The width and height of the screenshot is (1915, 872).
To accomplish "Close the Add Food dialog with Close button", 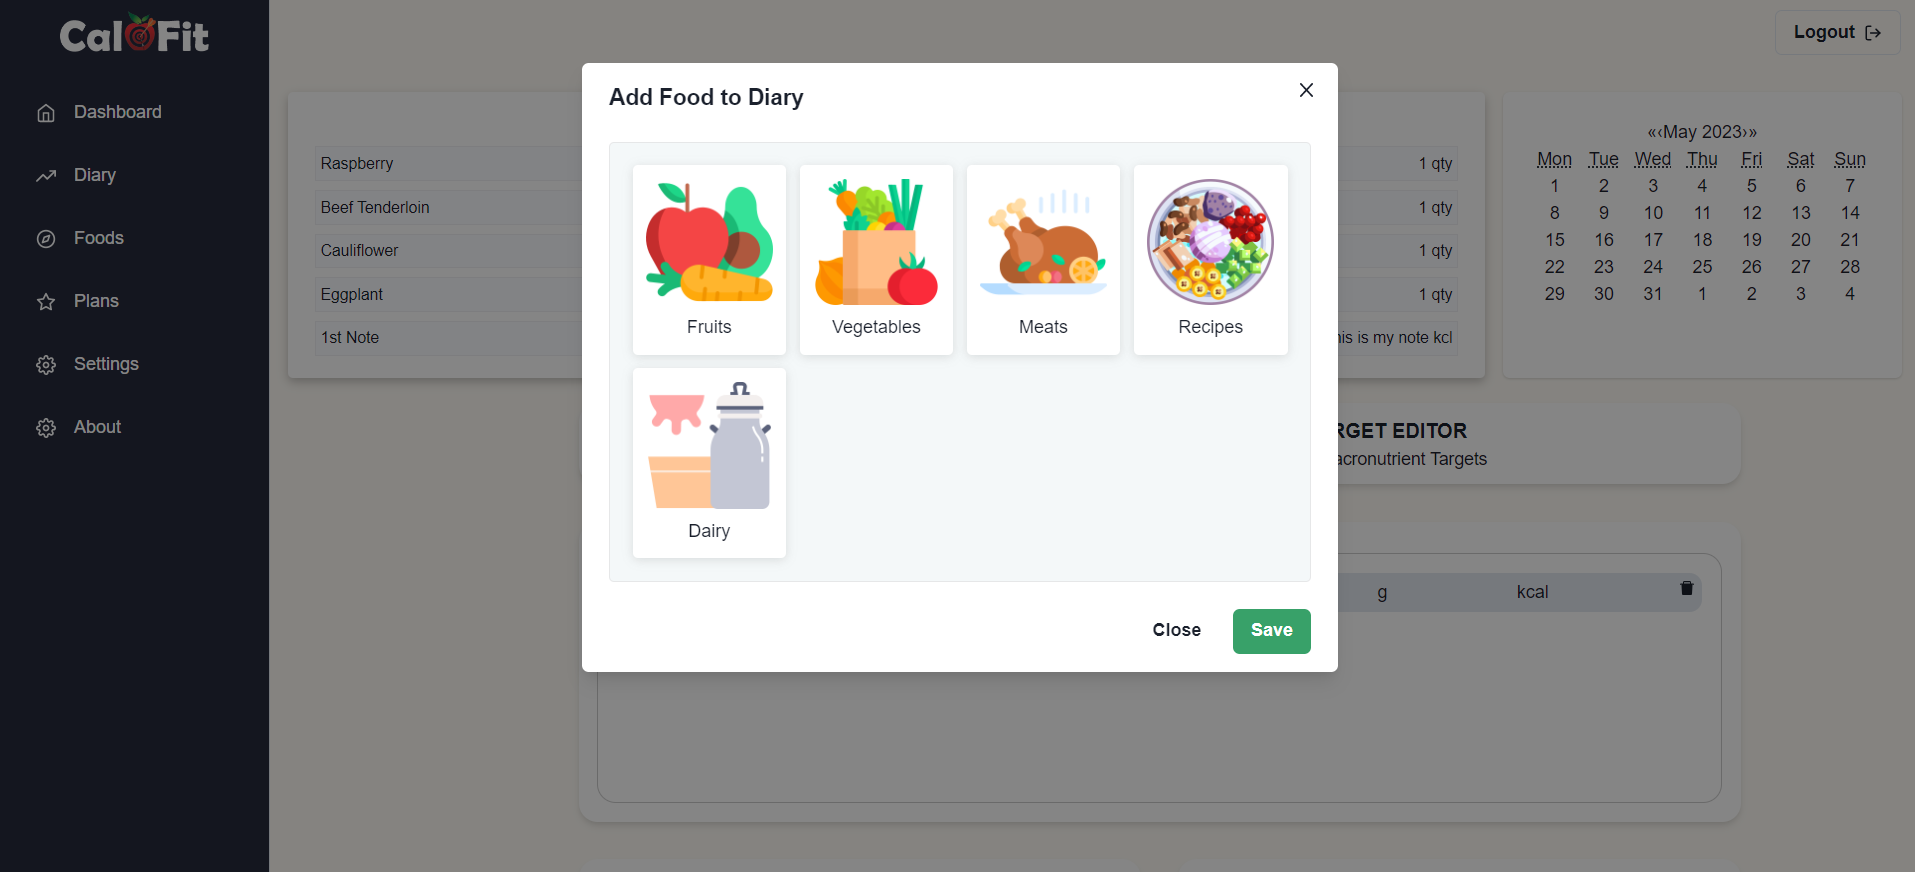I will pos(1176,630).
